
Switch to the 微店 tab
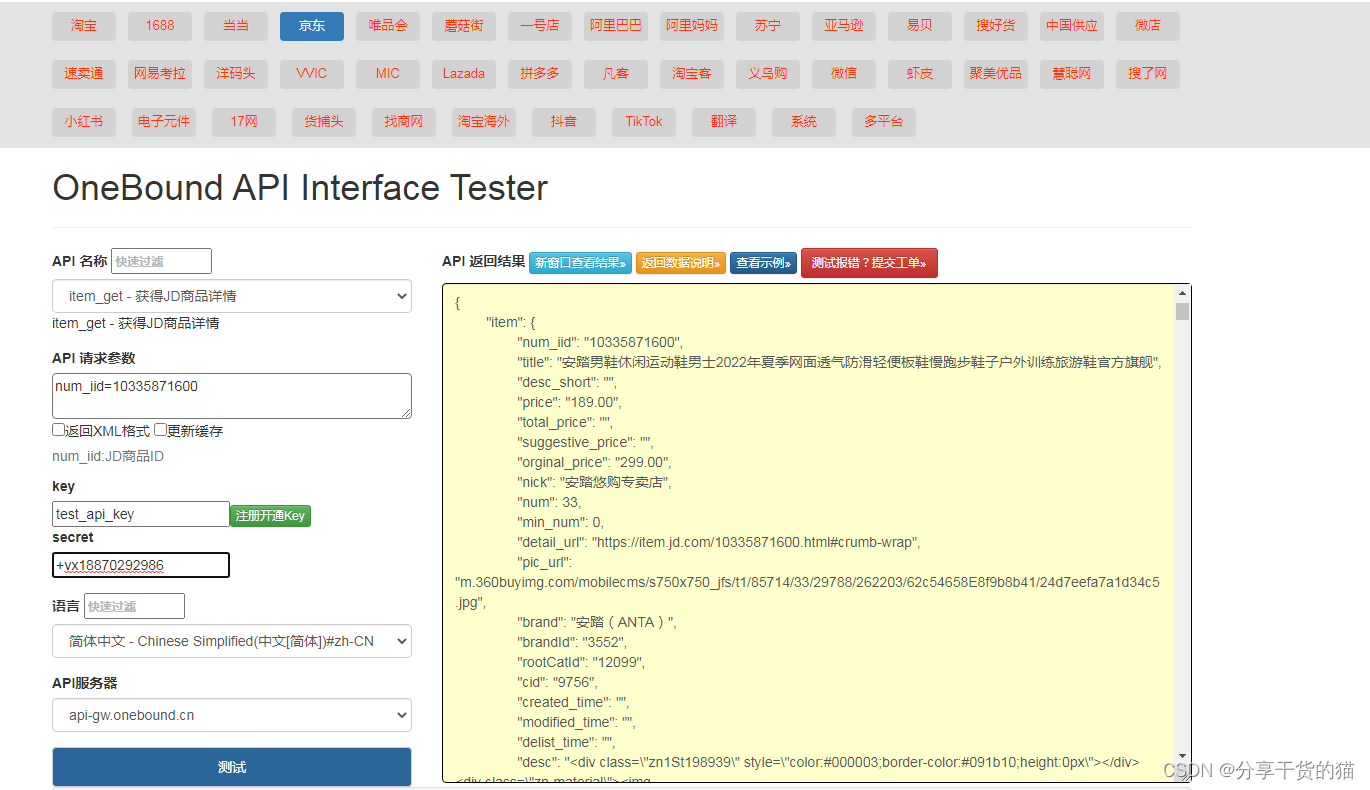1148,26
